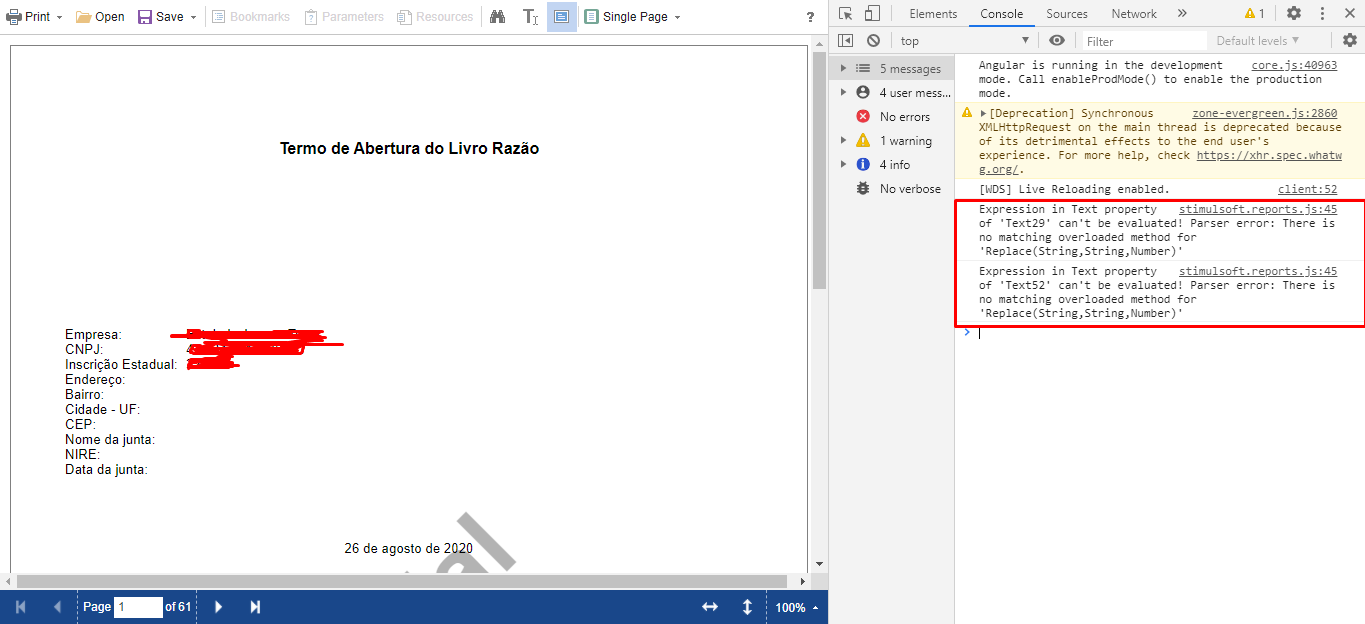This screenshot has height=624, width=1365.
Task: Click the console settings gear icon
Action: pyautogui.click(x=1350, y=40)
